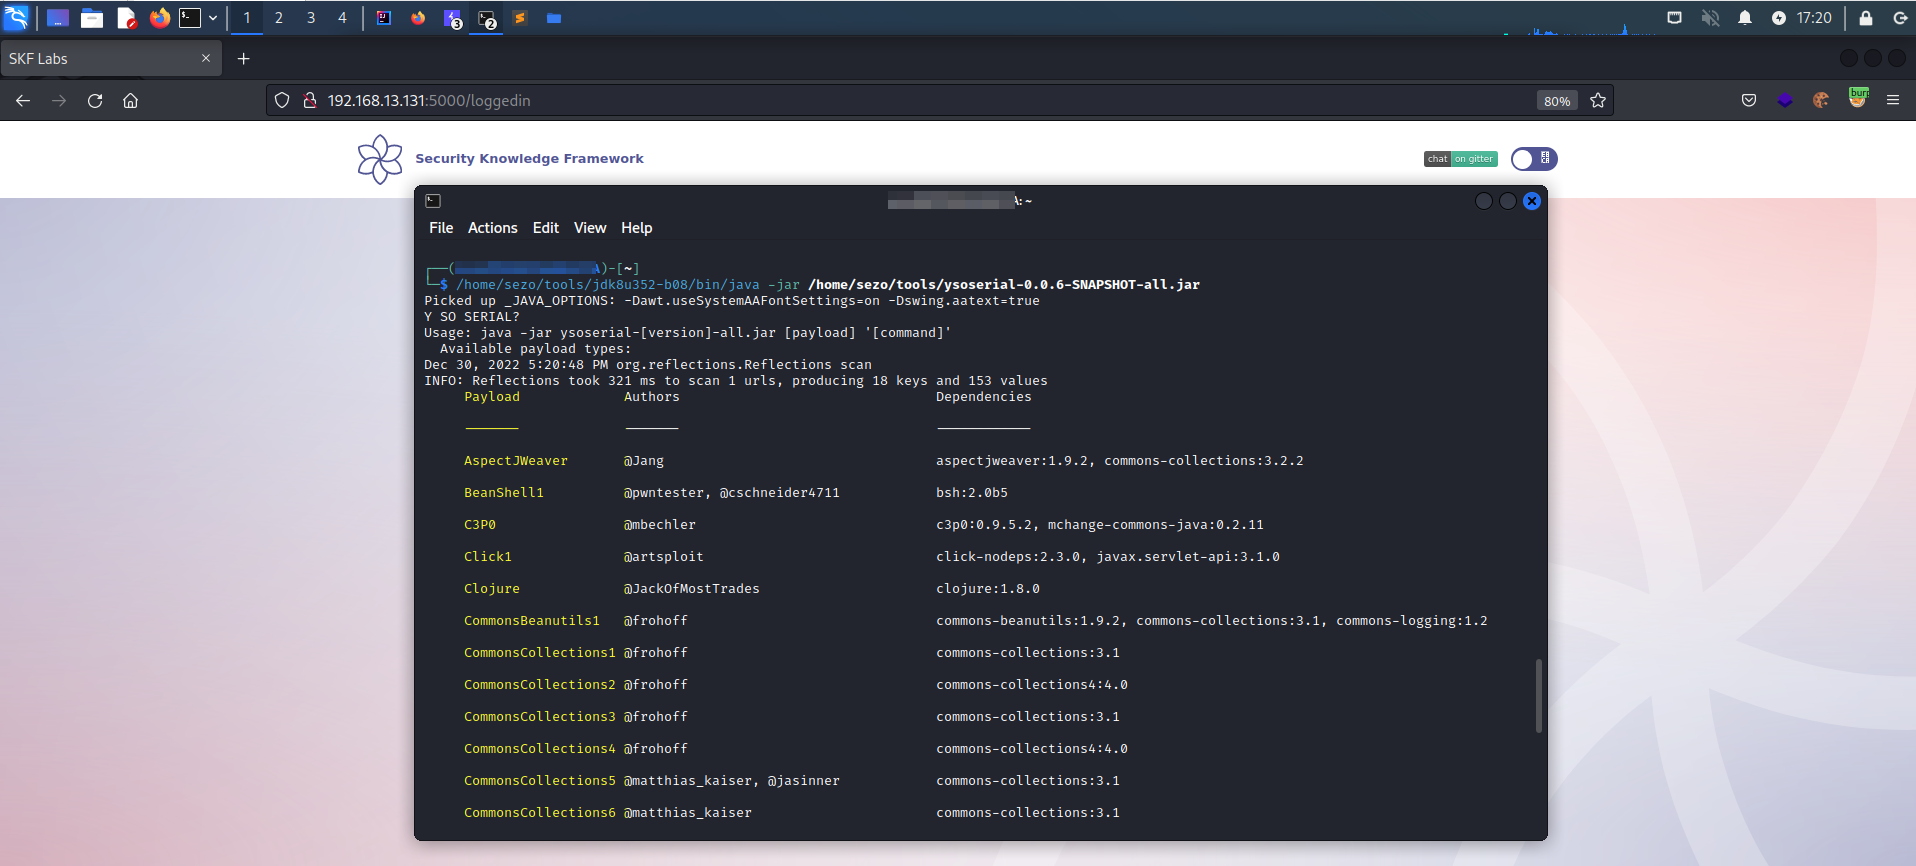Open the Security Knowledge Framework title link

[x=529, y=159]
